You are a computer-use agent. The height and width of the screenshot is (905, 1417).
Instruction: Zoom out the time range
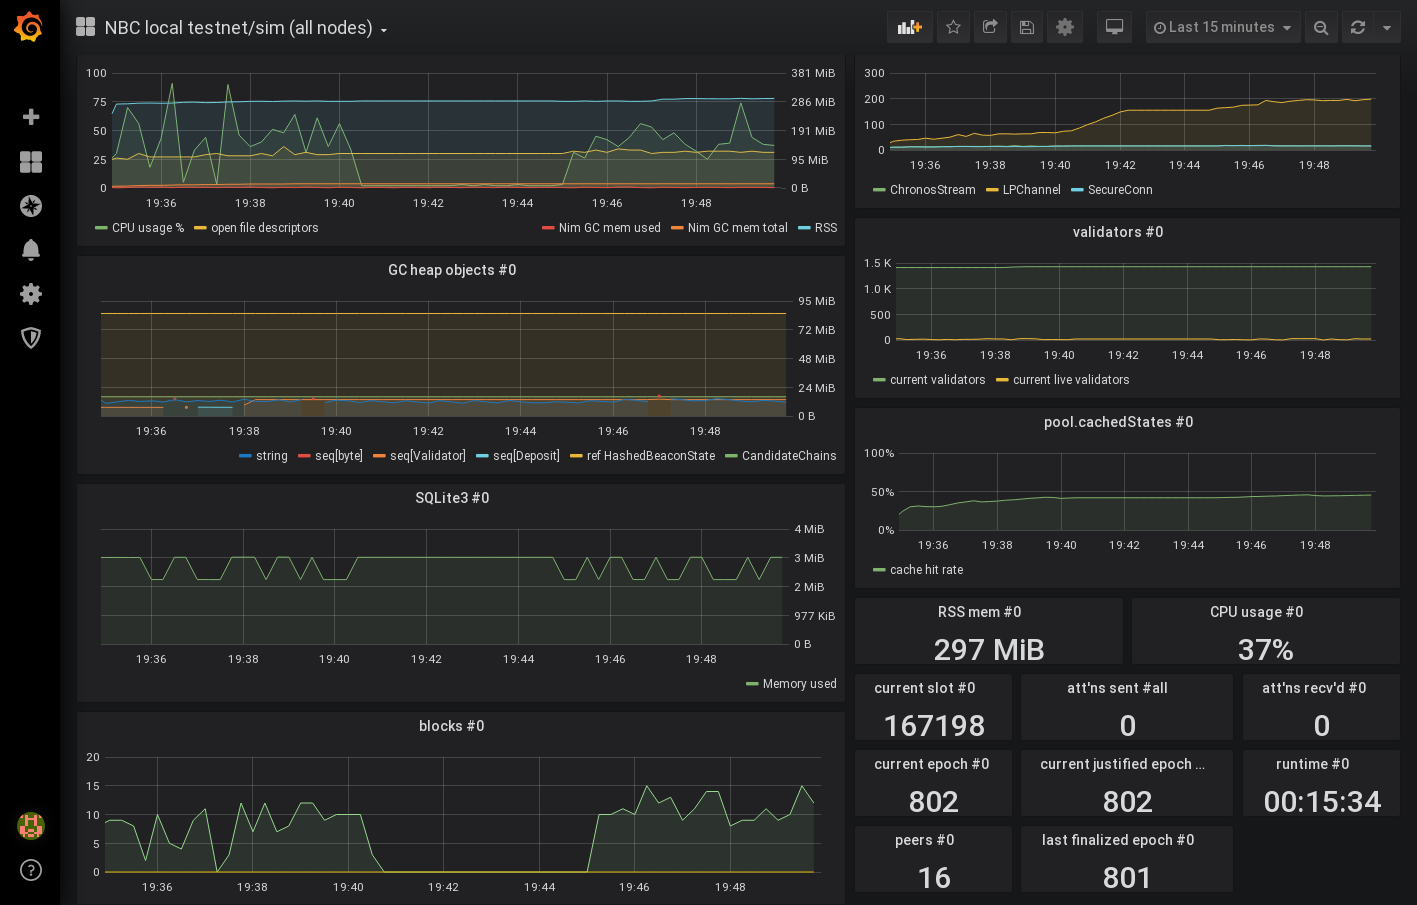(x=1321, y=27)
